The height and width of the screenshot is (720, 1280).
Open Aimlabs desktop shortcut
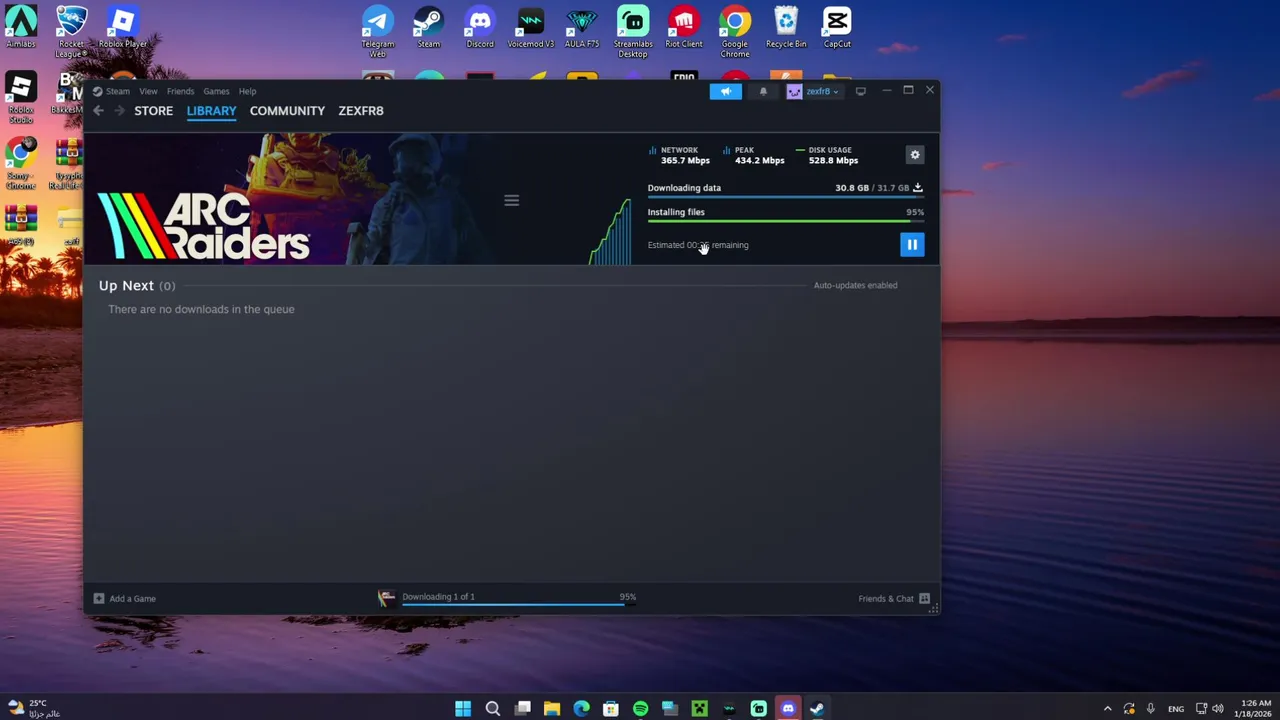point(21,28)
